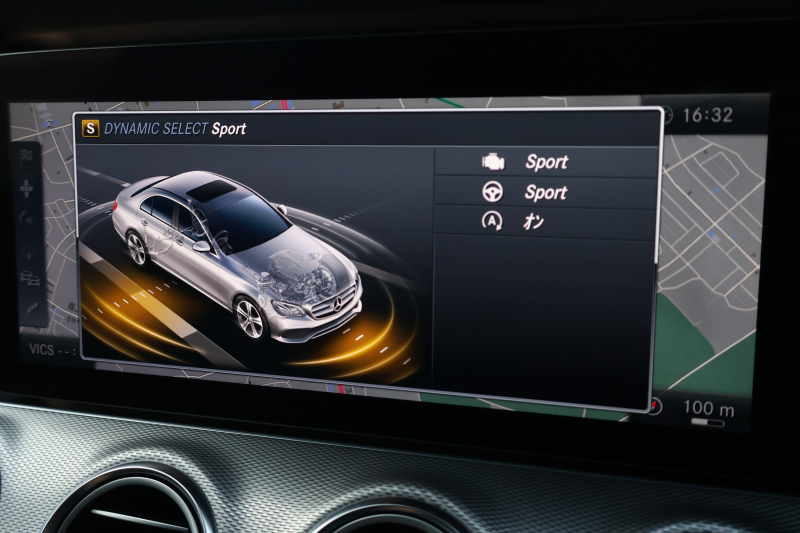This screenshot has height=533, width=800.
Task: Select the DYNAMIC SELECT Sport title bar
Action: click(x=175, y=129)
